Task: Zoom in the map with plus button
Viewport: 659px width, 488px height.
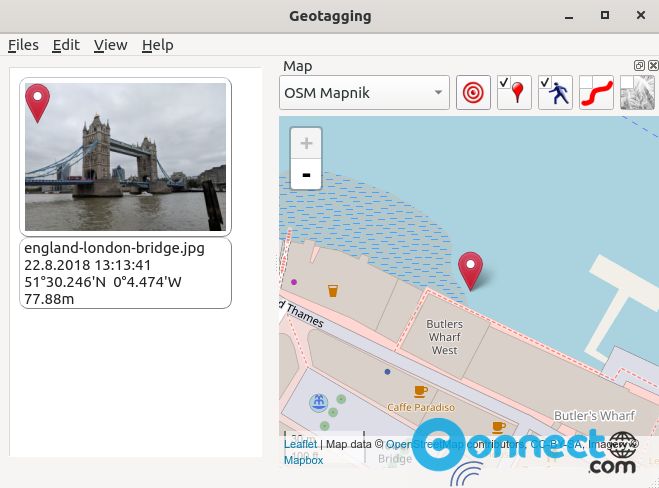Action: point(306,143)
